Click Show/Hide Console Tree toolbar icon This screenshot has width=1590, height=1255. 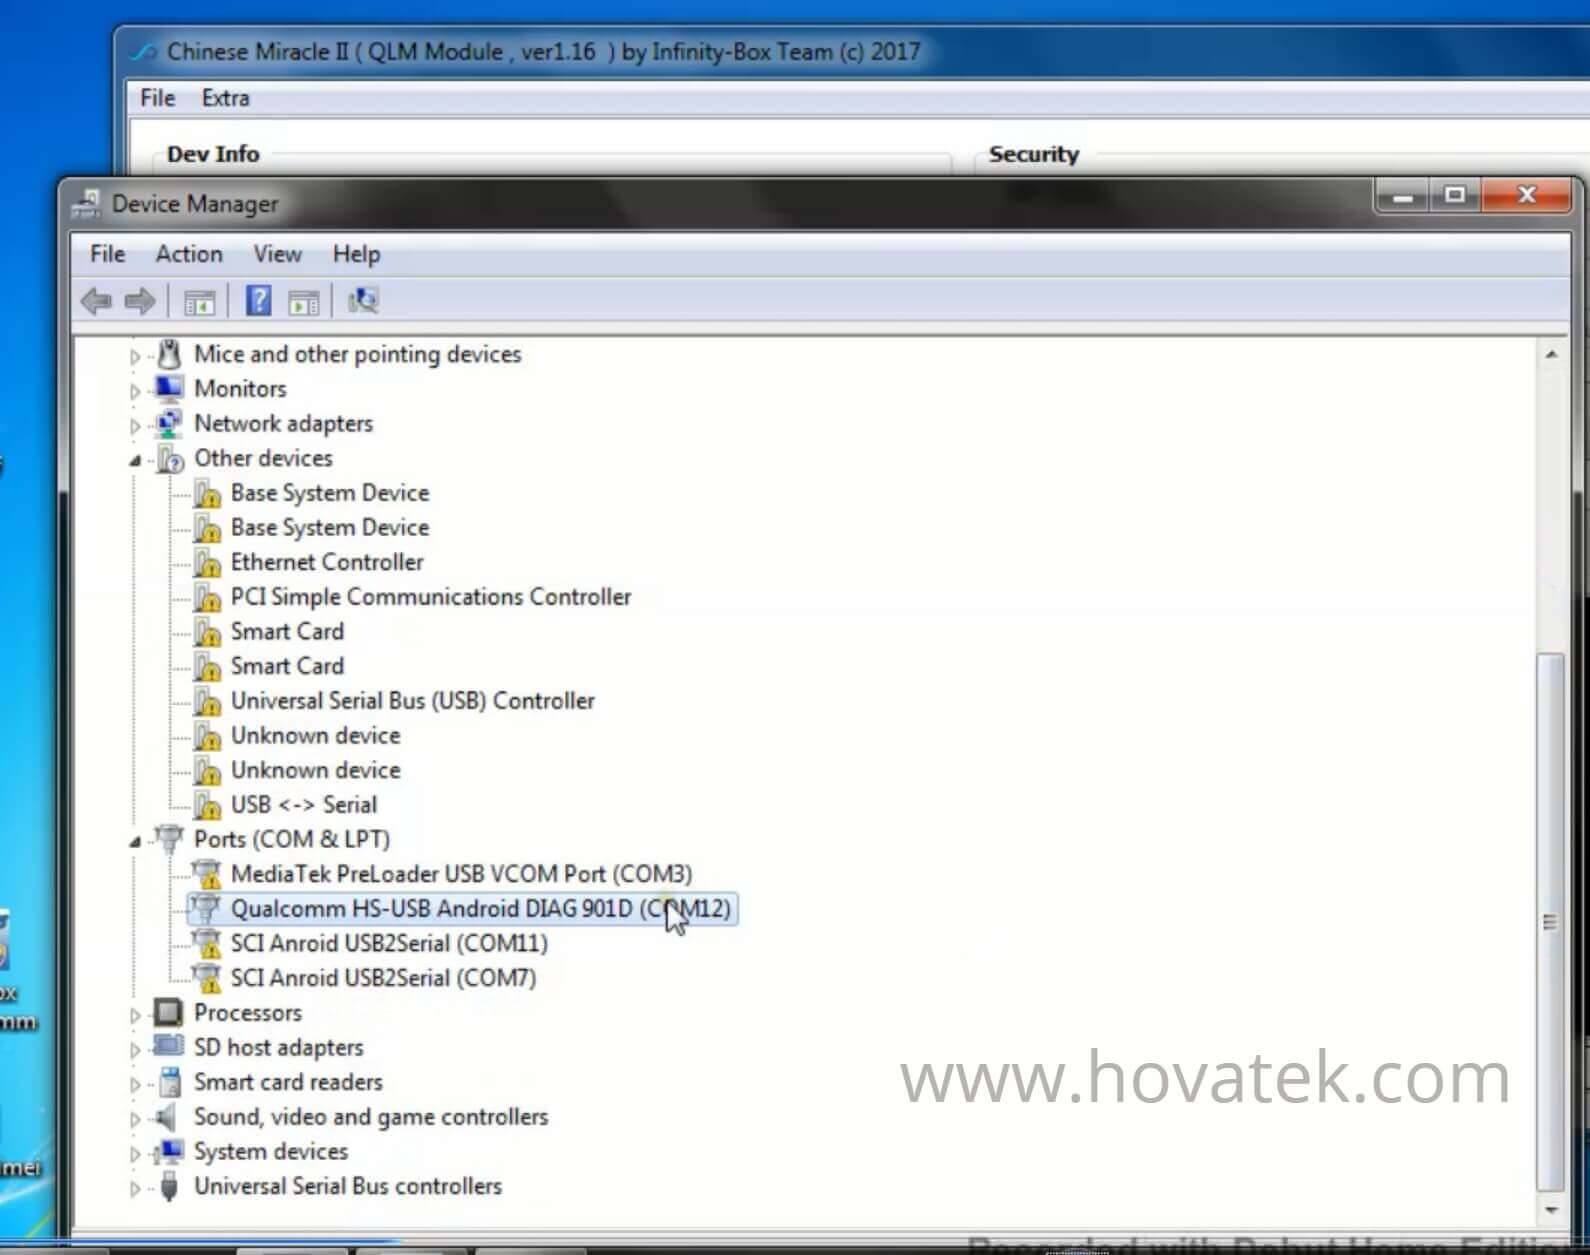pyautogui.click(x=199, y=301)
